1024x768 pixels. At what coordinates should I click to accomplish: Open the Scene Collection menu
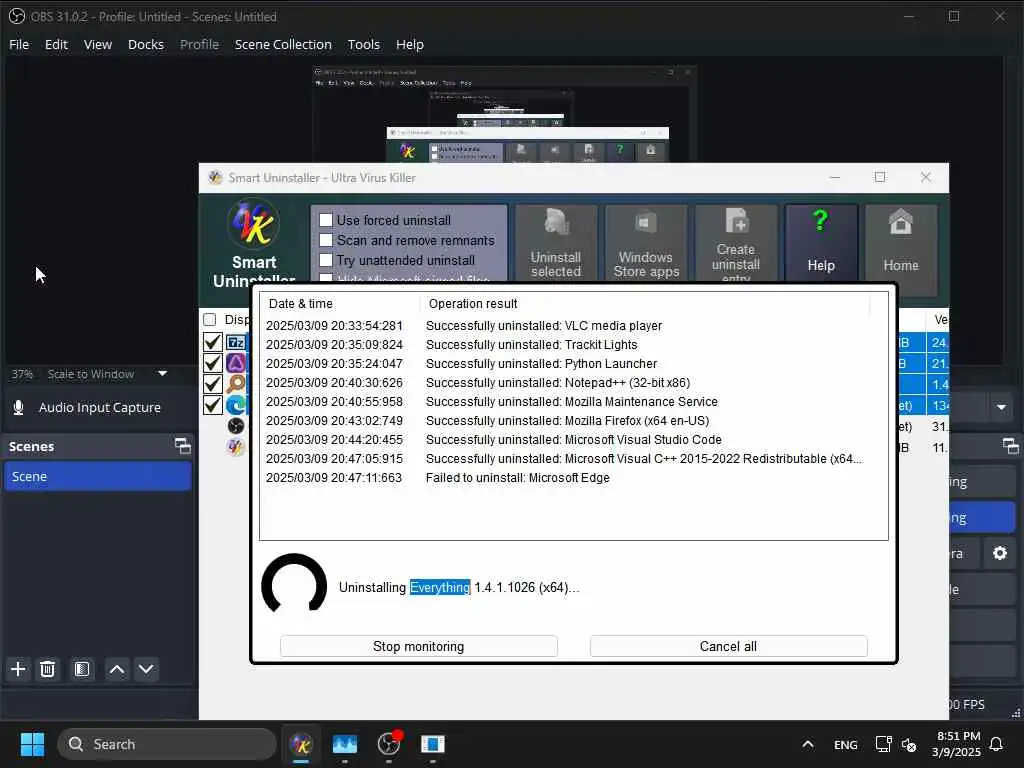[283, 44]
